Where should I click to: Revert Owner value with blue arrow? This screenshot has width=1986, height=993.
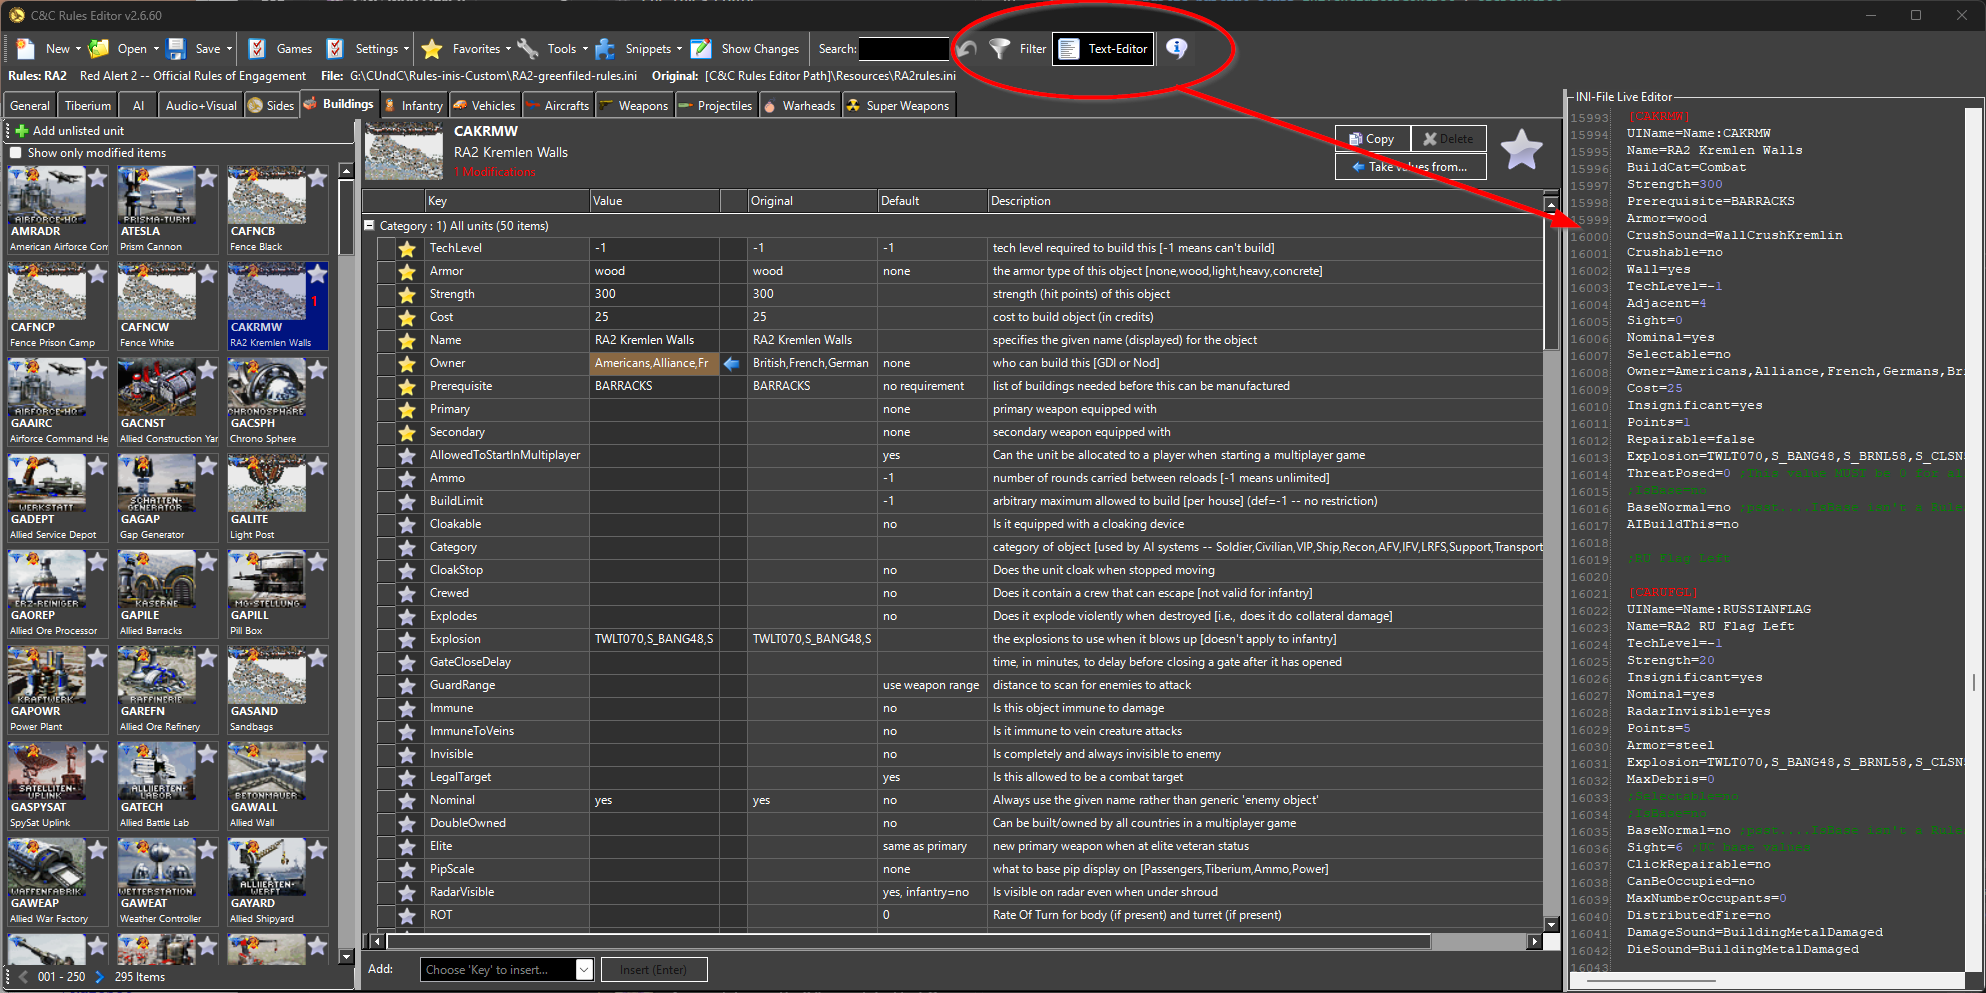click(732, 364)
